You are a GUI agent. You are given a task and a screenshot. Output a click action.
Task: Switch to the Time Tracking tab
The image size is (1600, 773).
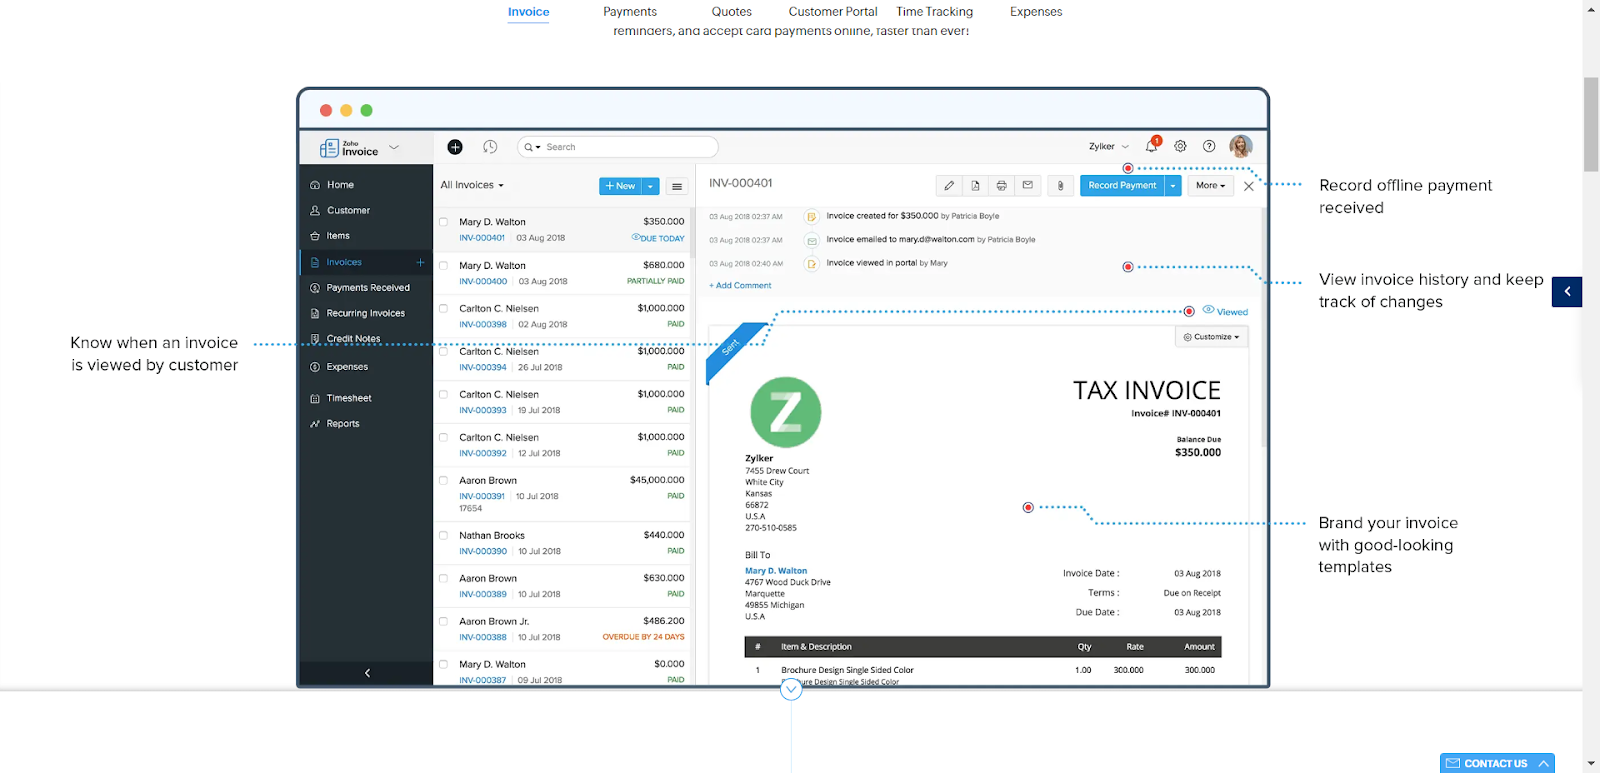click(934, 12)
